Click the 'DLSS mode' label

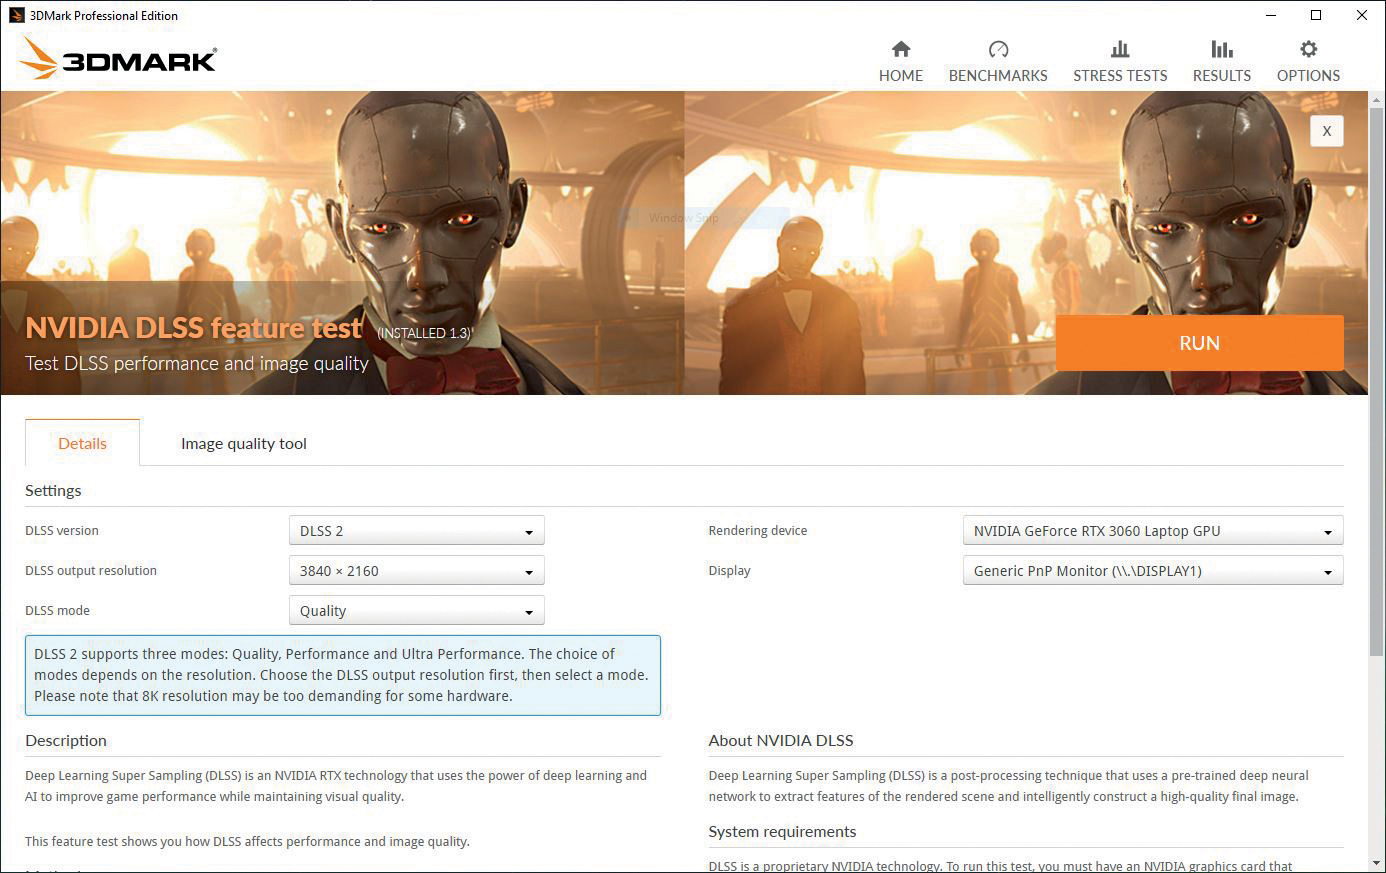tap(57, 610)
